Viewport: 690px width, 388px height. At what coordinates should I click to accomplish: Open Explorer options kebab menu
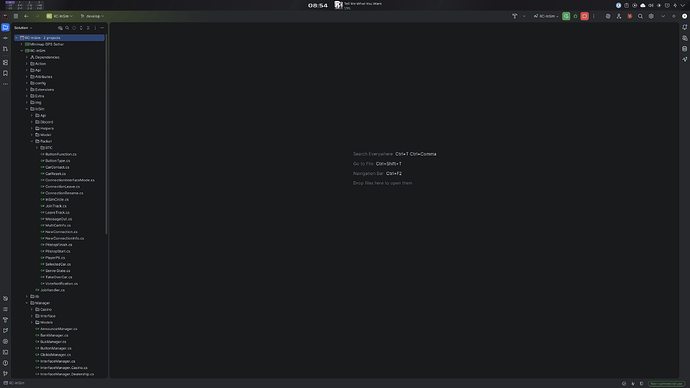point(95,28)
